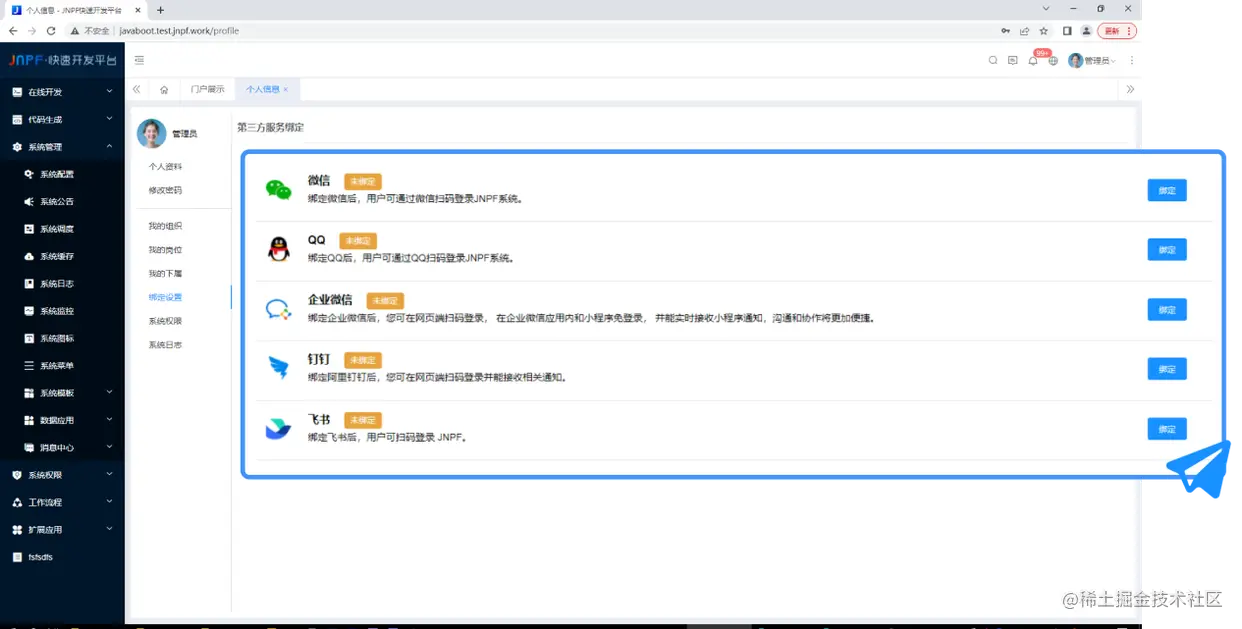The height and width of the screenshot is (629, 1242).
Task: Select the 个人信息 tab
Action: tap(262, 89)
